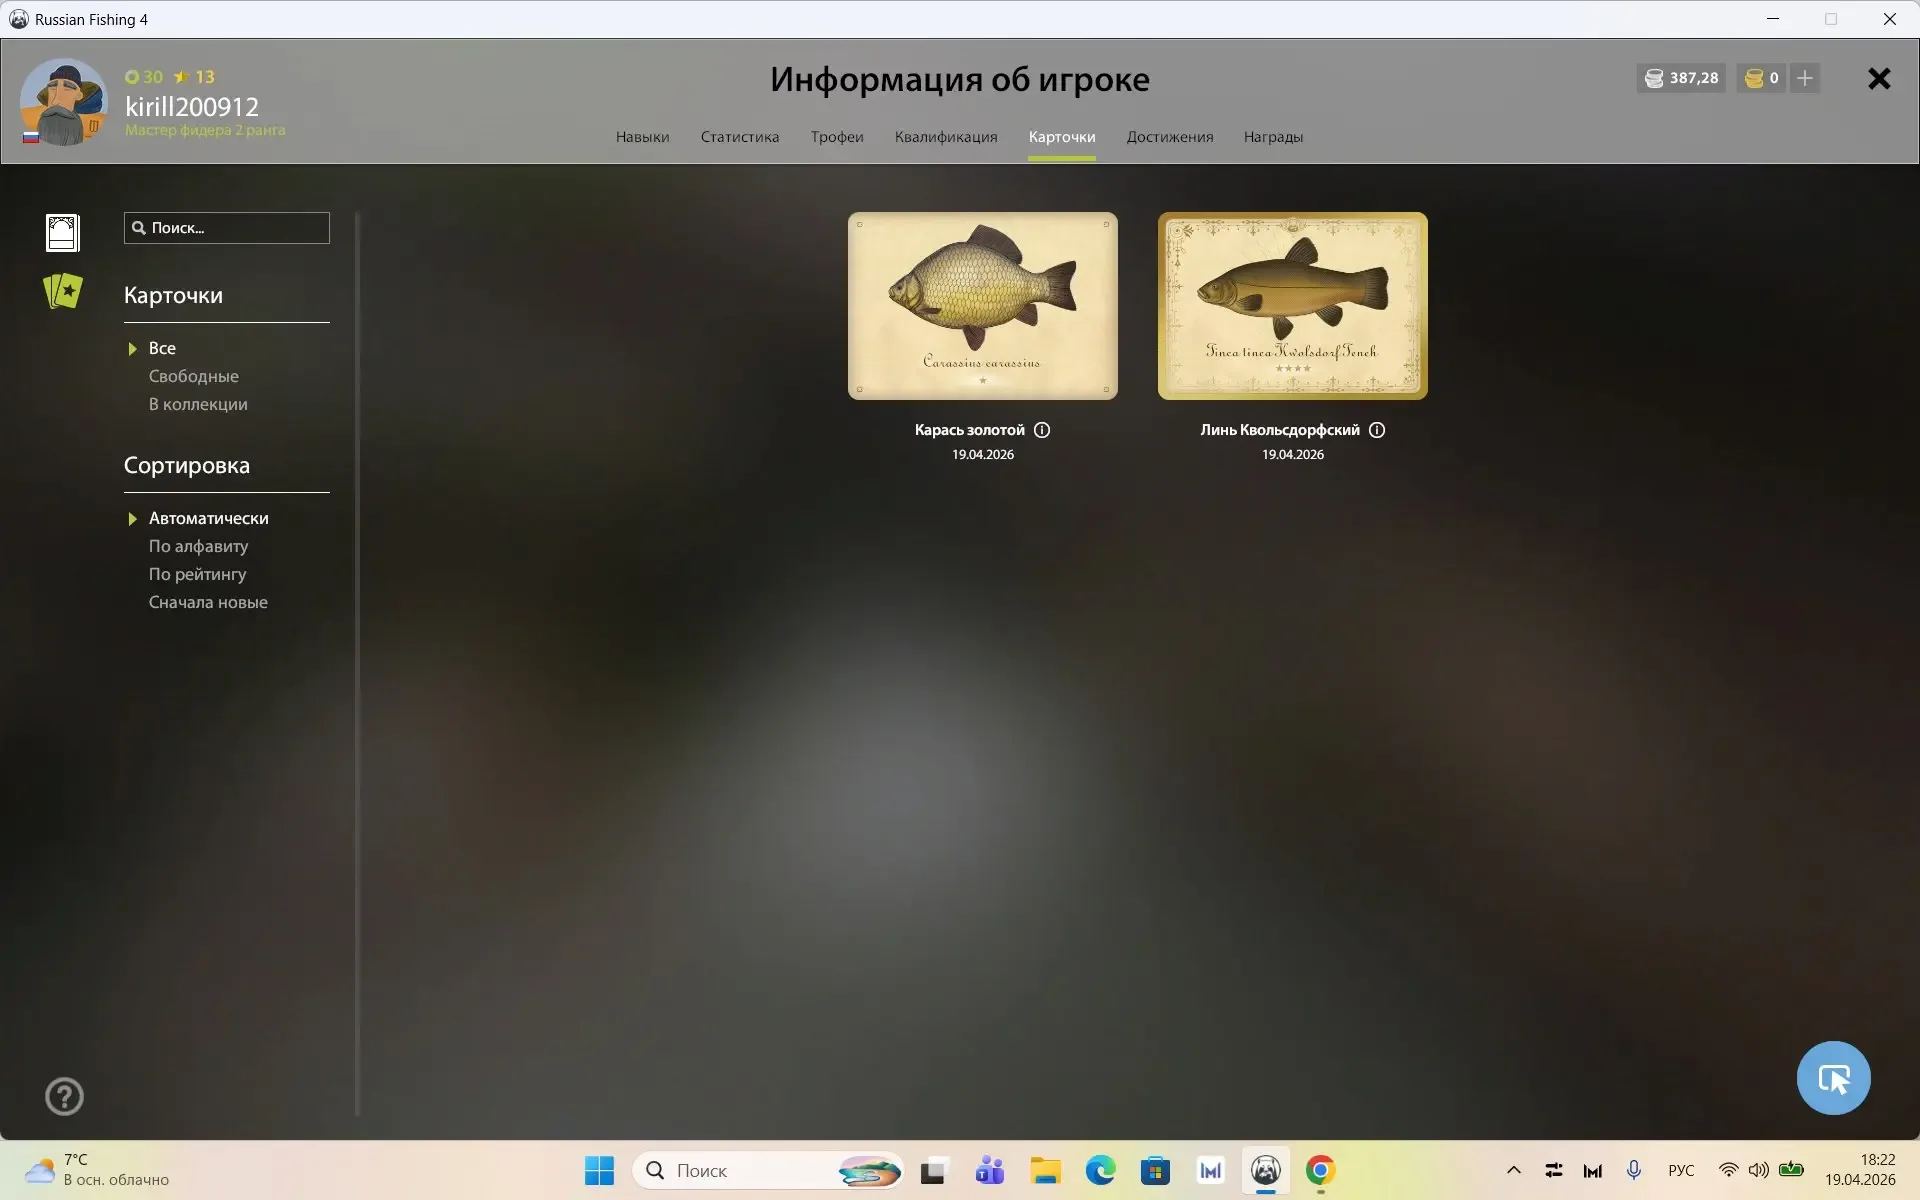Open the Достижения tab
This screenshot has height=1200, width=1920.
pos(1169,137)
